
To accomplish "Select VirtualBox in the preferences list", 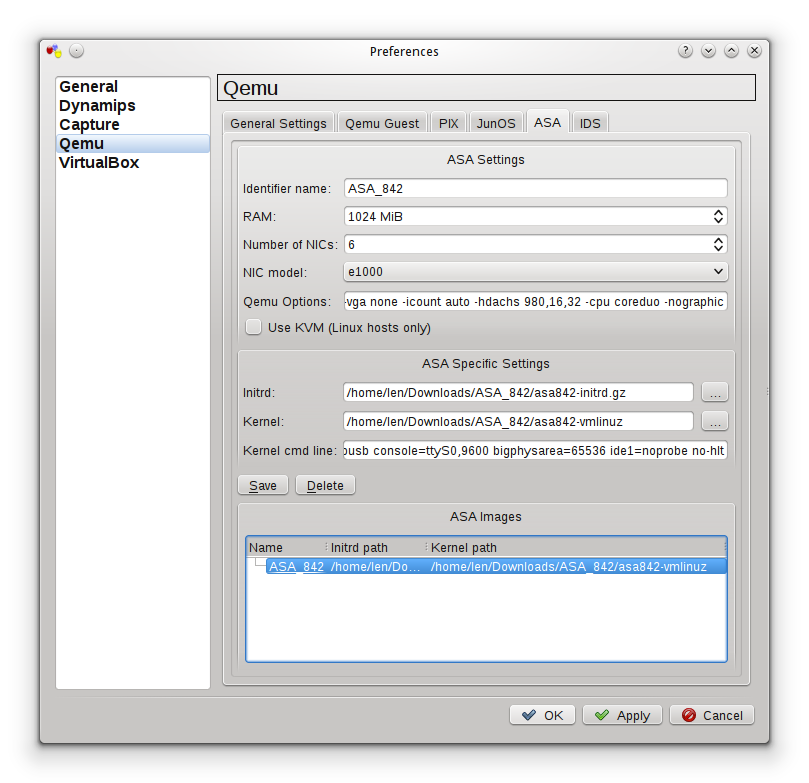I will coord(133,163).
